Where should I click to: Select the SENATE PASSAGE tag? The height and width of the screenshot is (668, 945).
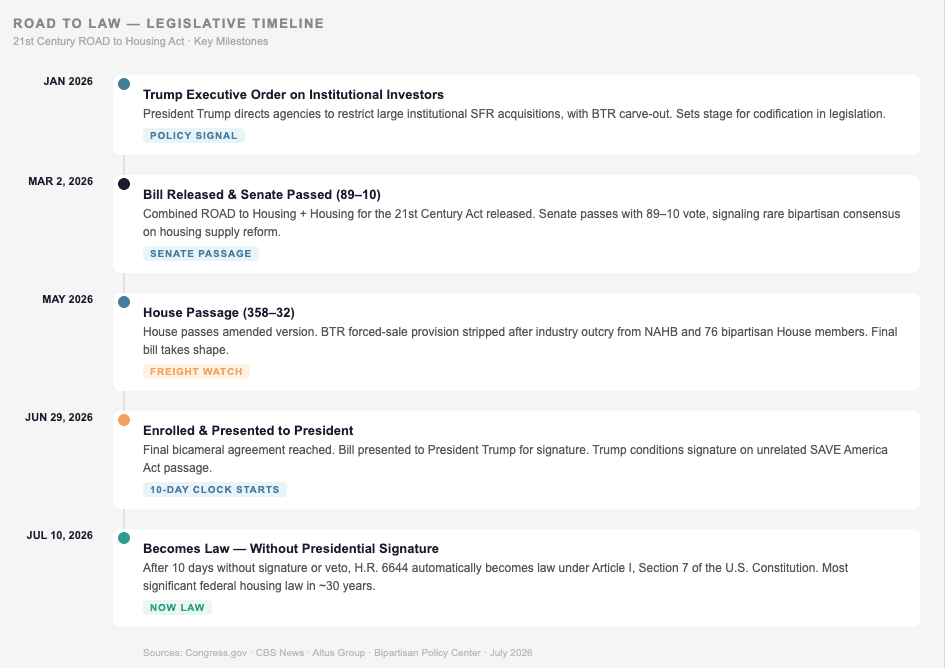201,254
